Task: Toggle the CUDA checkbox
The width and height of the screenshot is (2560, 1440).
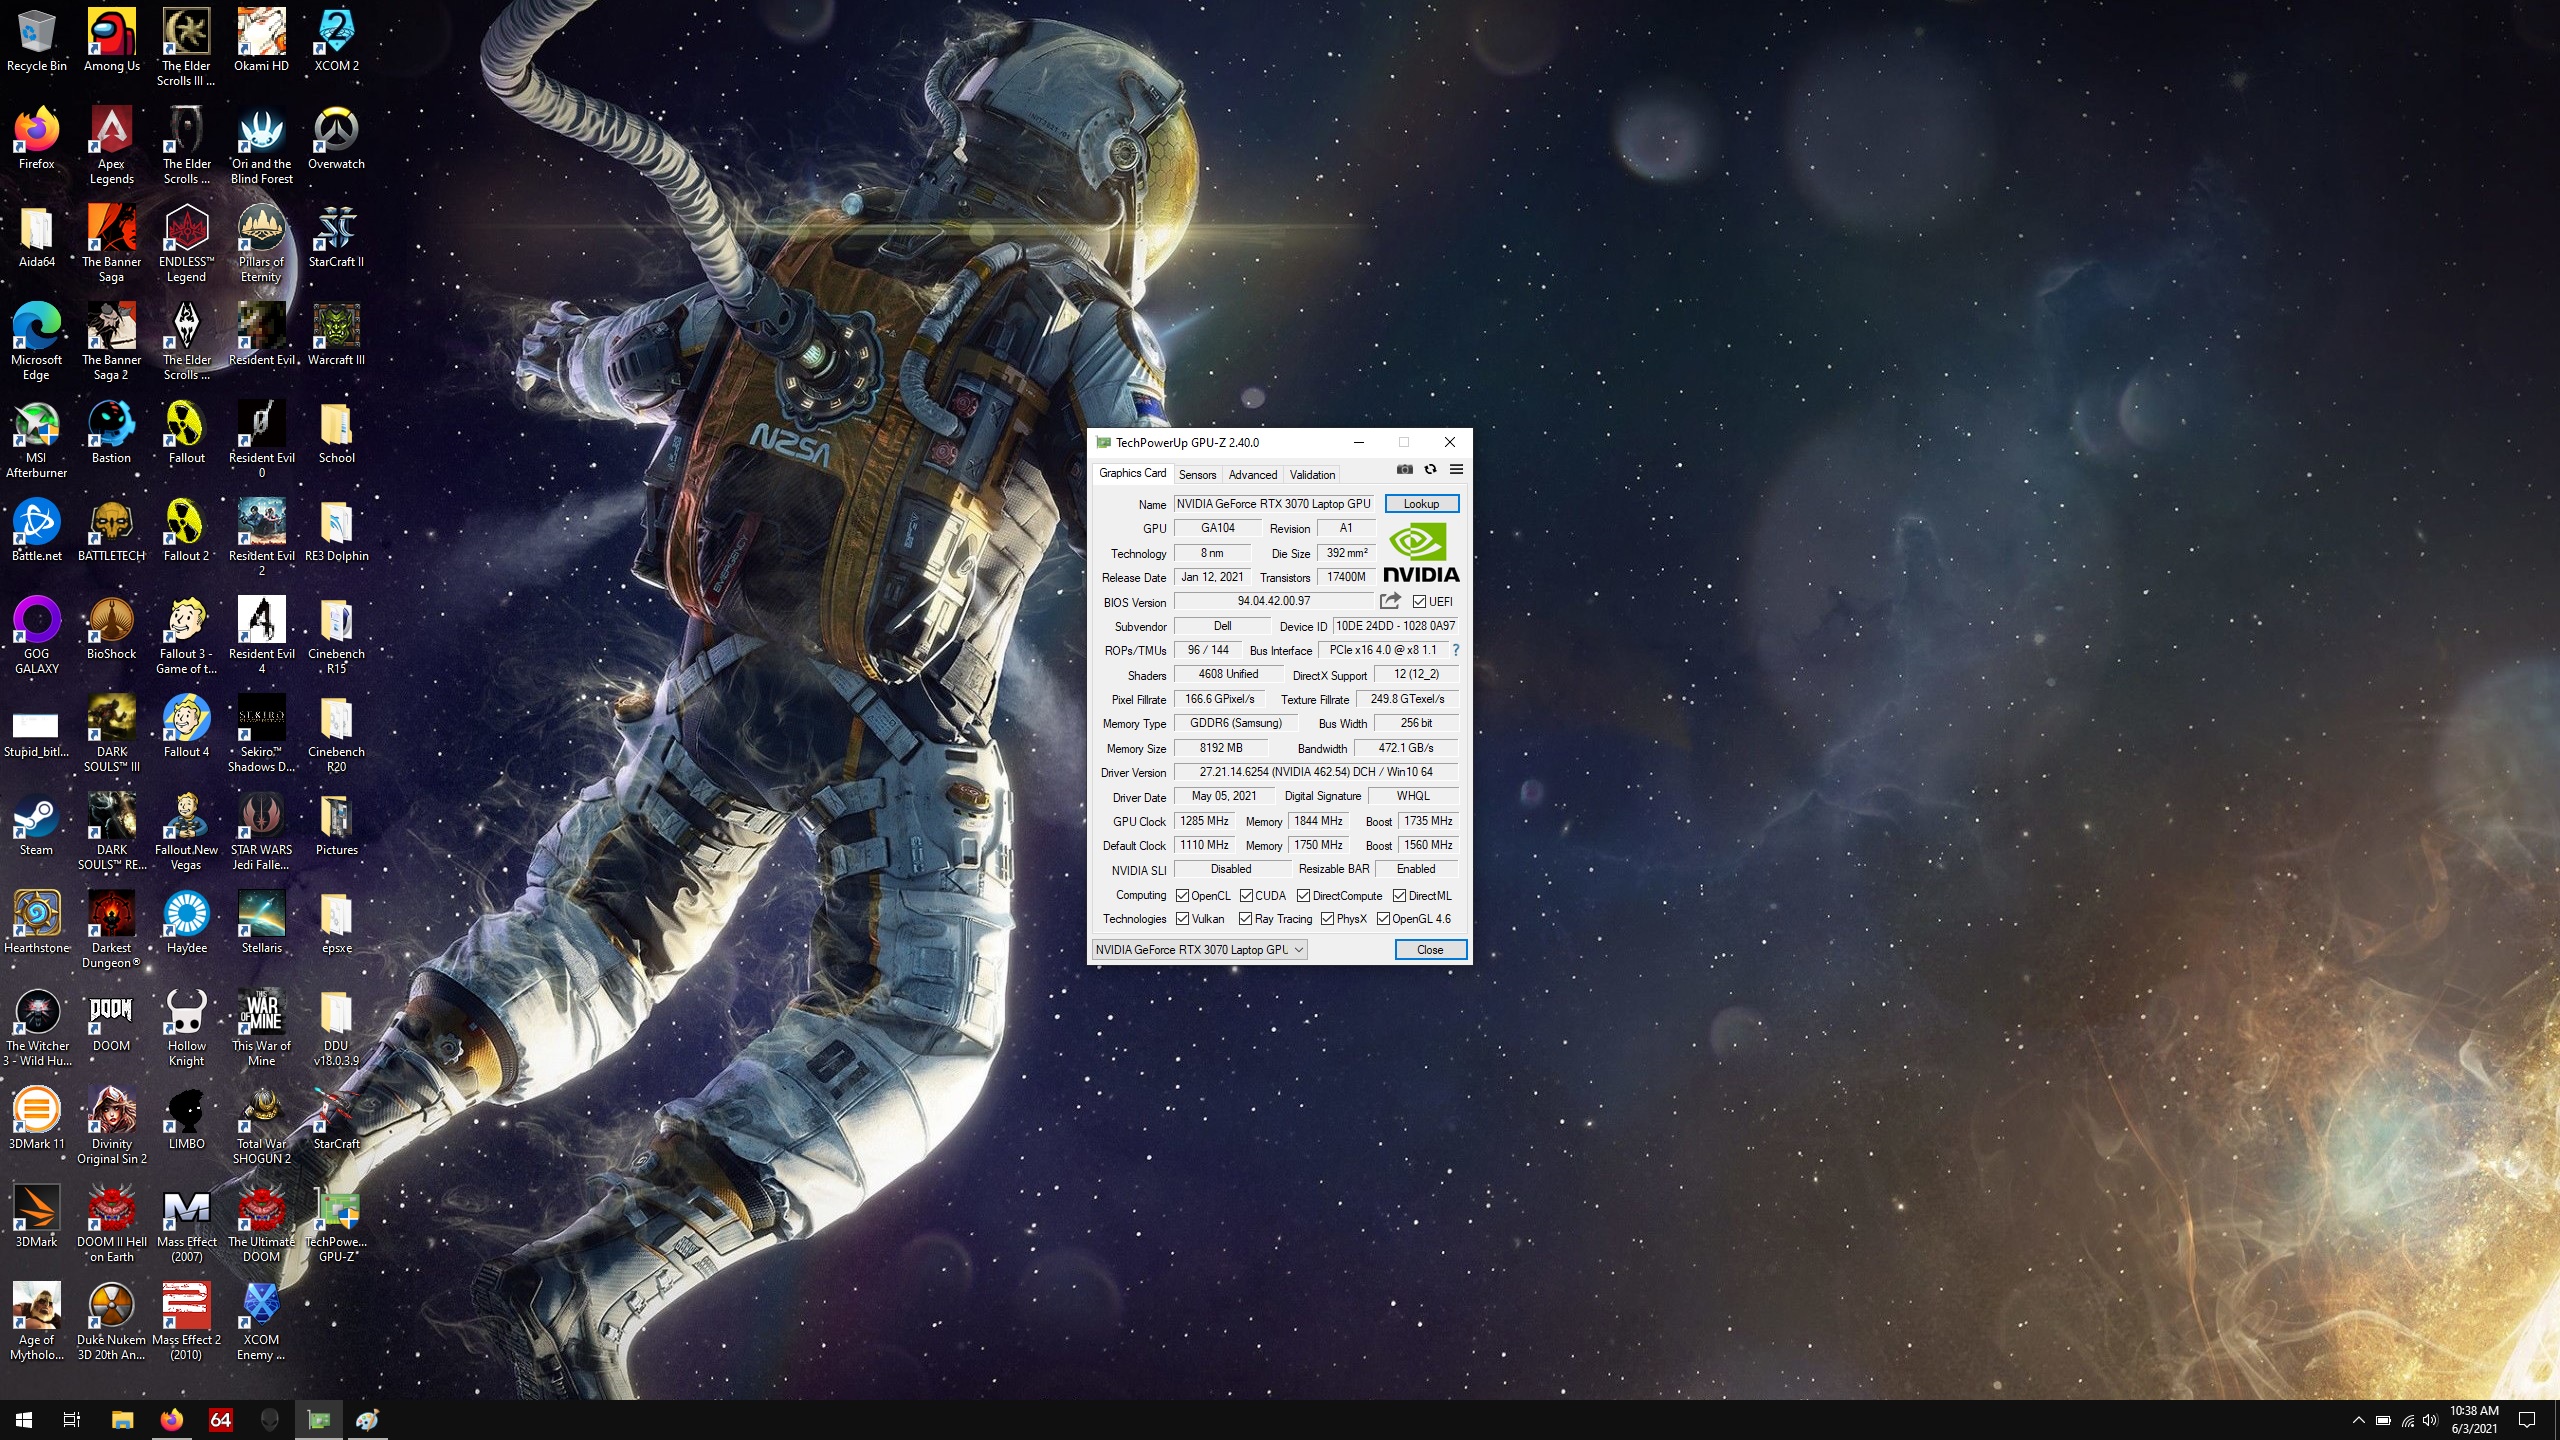Action: (1246, 895)
